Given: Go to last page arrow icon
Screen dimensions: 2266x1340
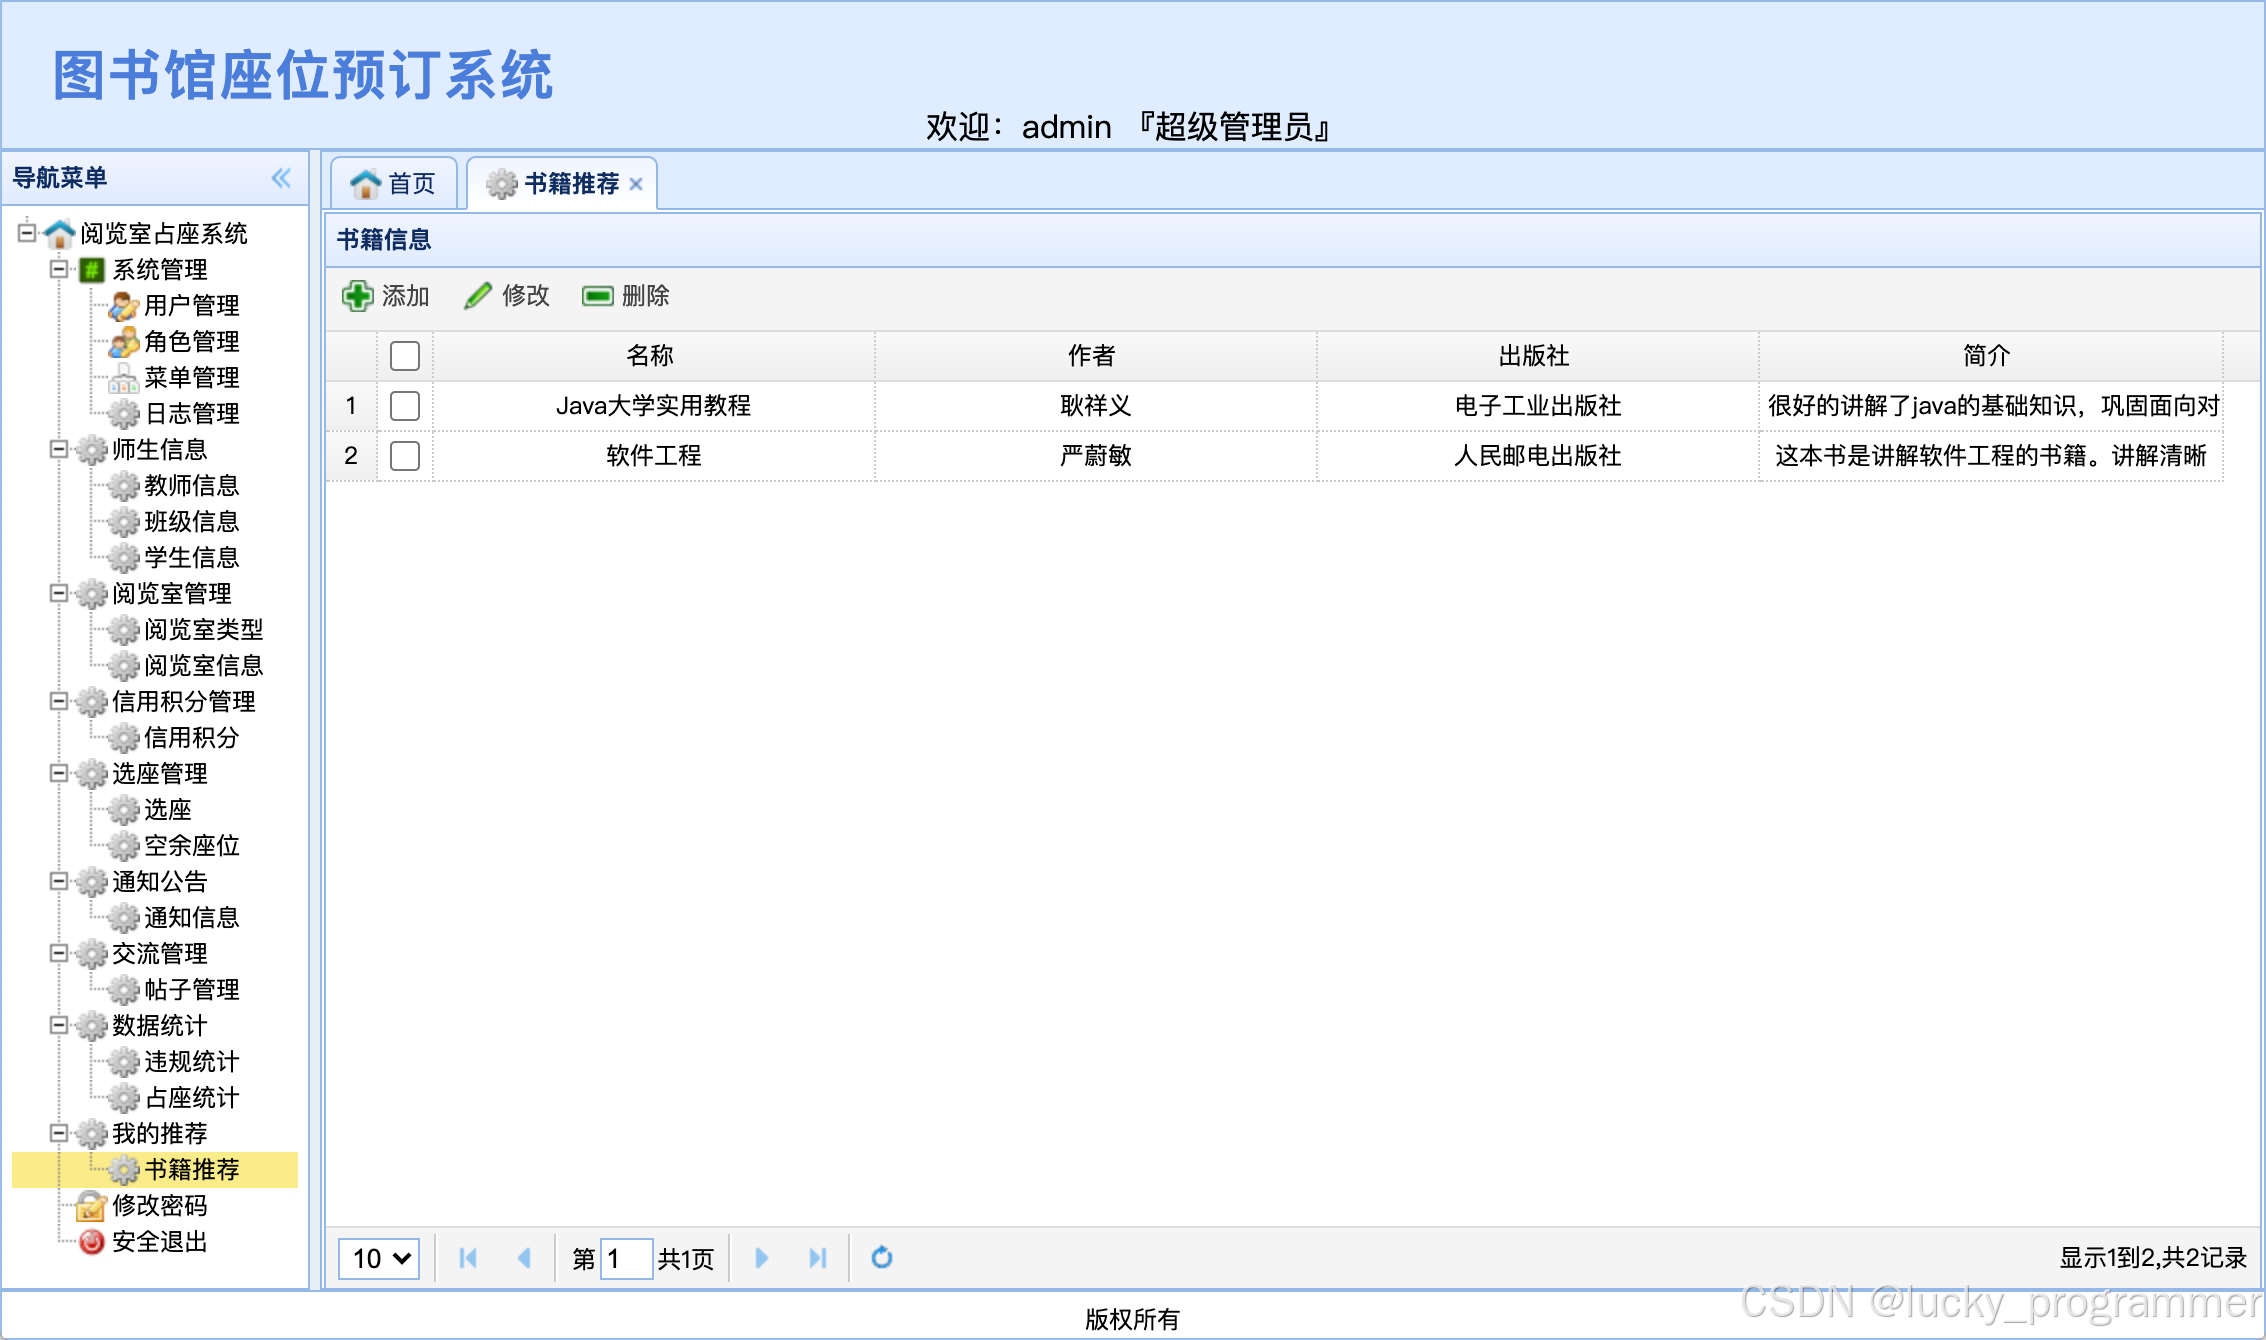Looking at the screenshot, I should click(x=817, y=1257).
